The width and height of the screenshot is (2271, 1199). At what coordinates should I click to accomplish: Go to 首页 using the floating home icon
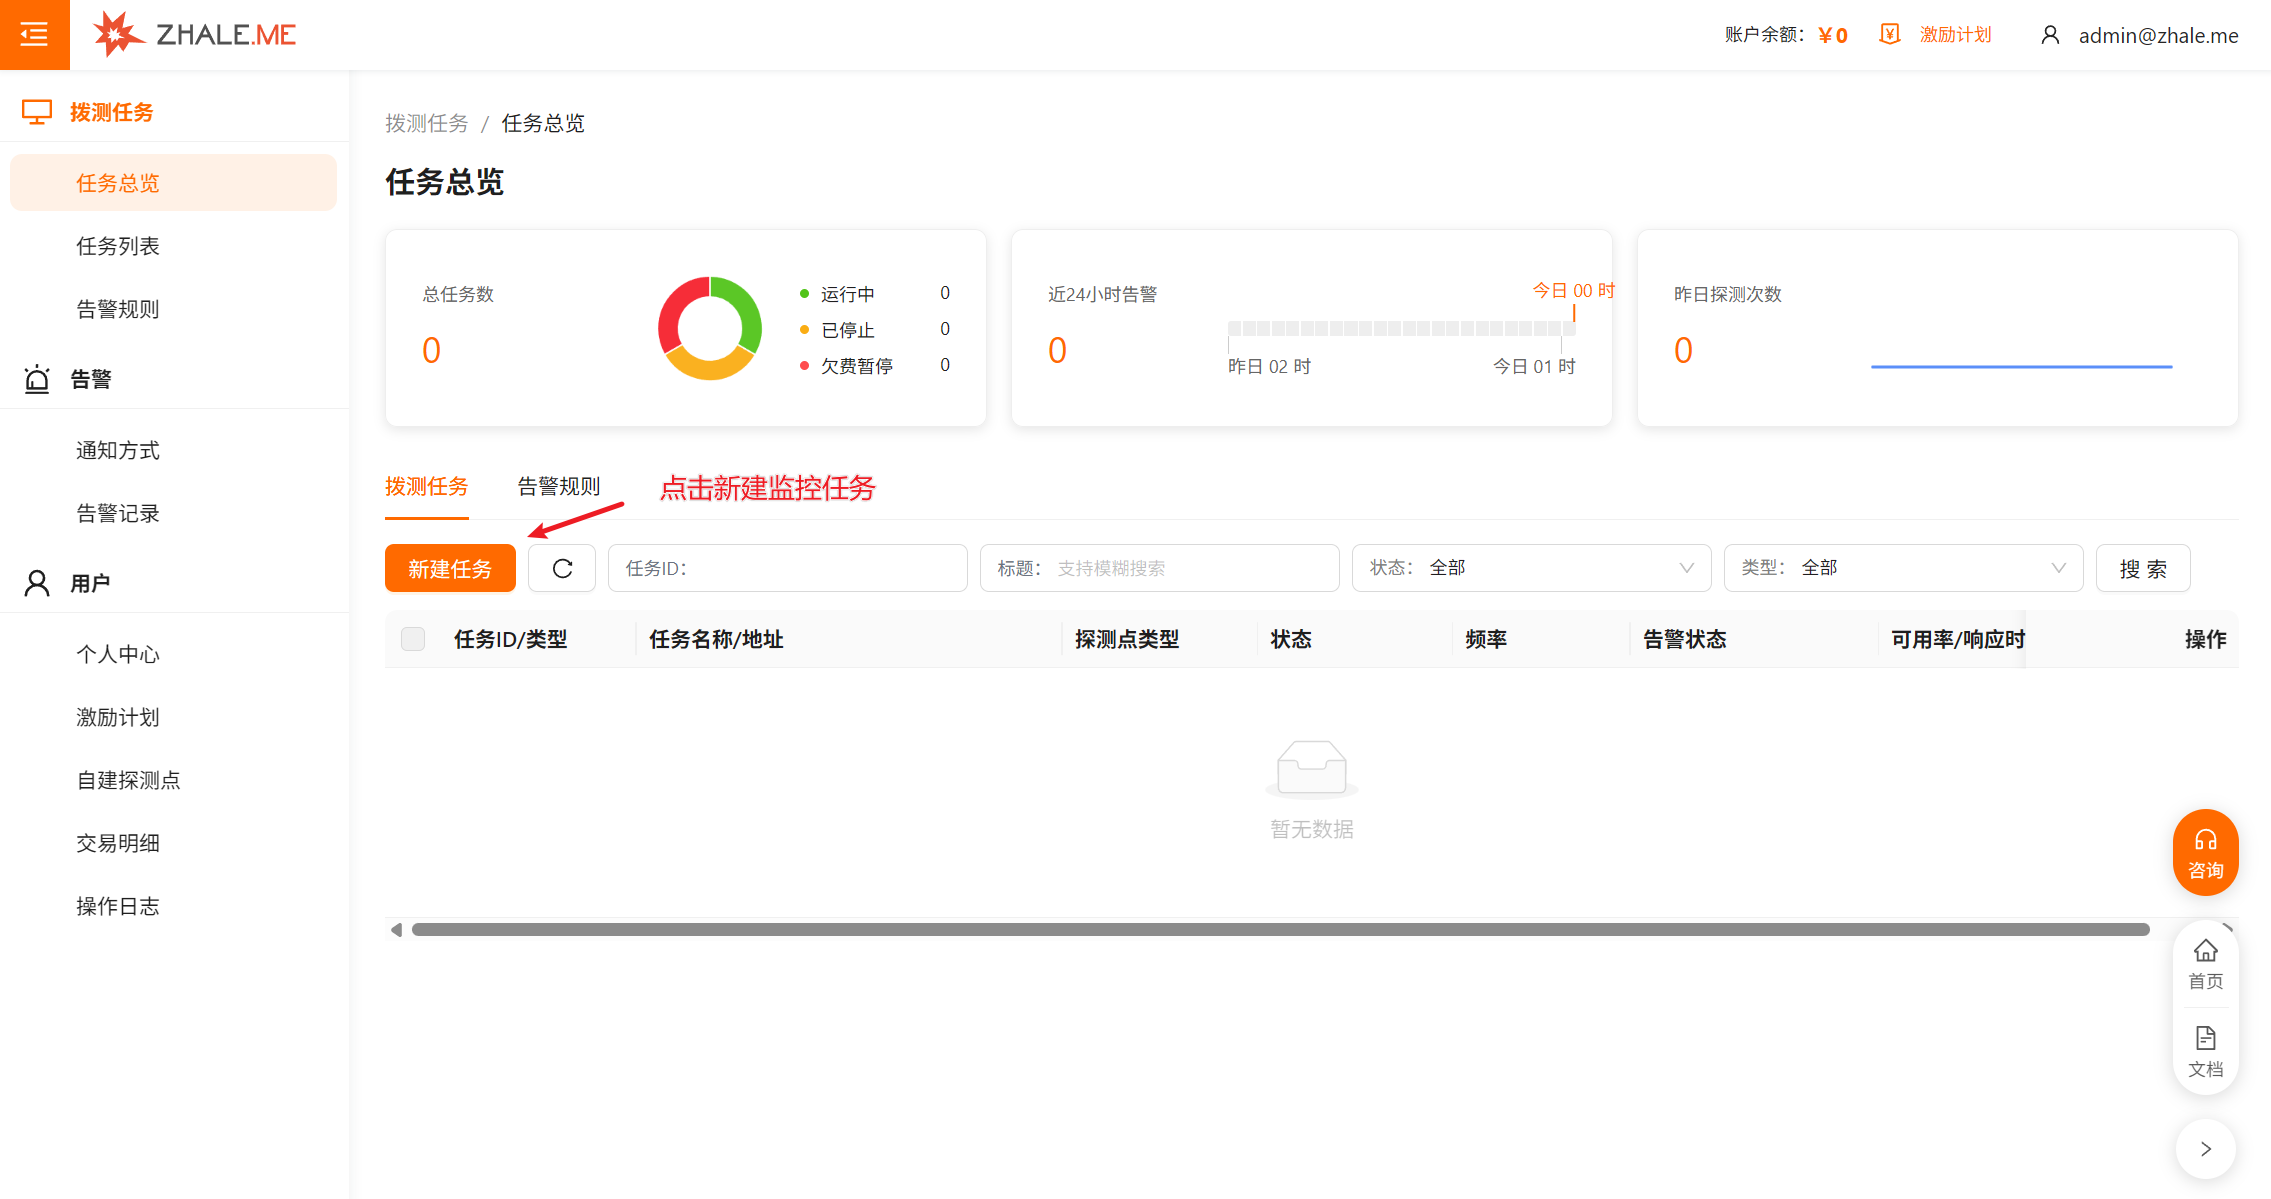click(2205, 962)
